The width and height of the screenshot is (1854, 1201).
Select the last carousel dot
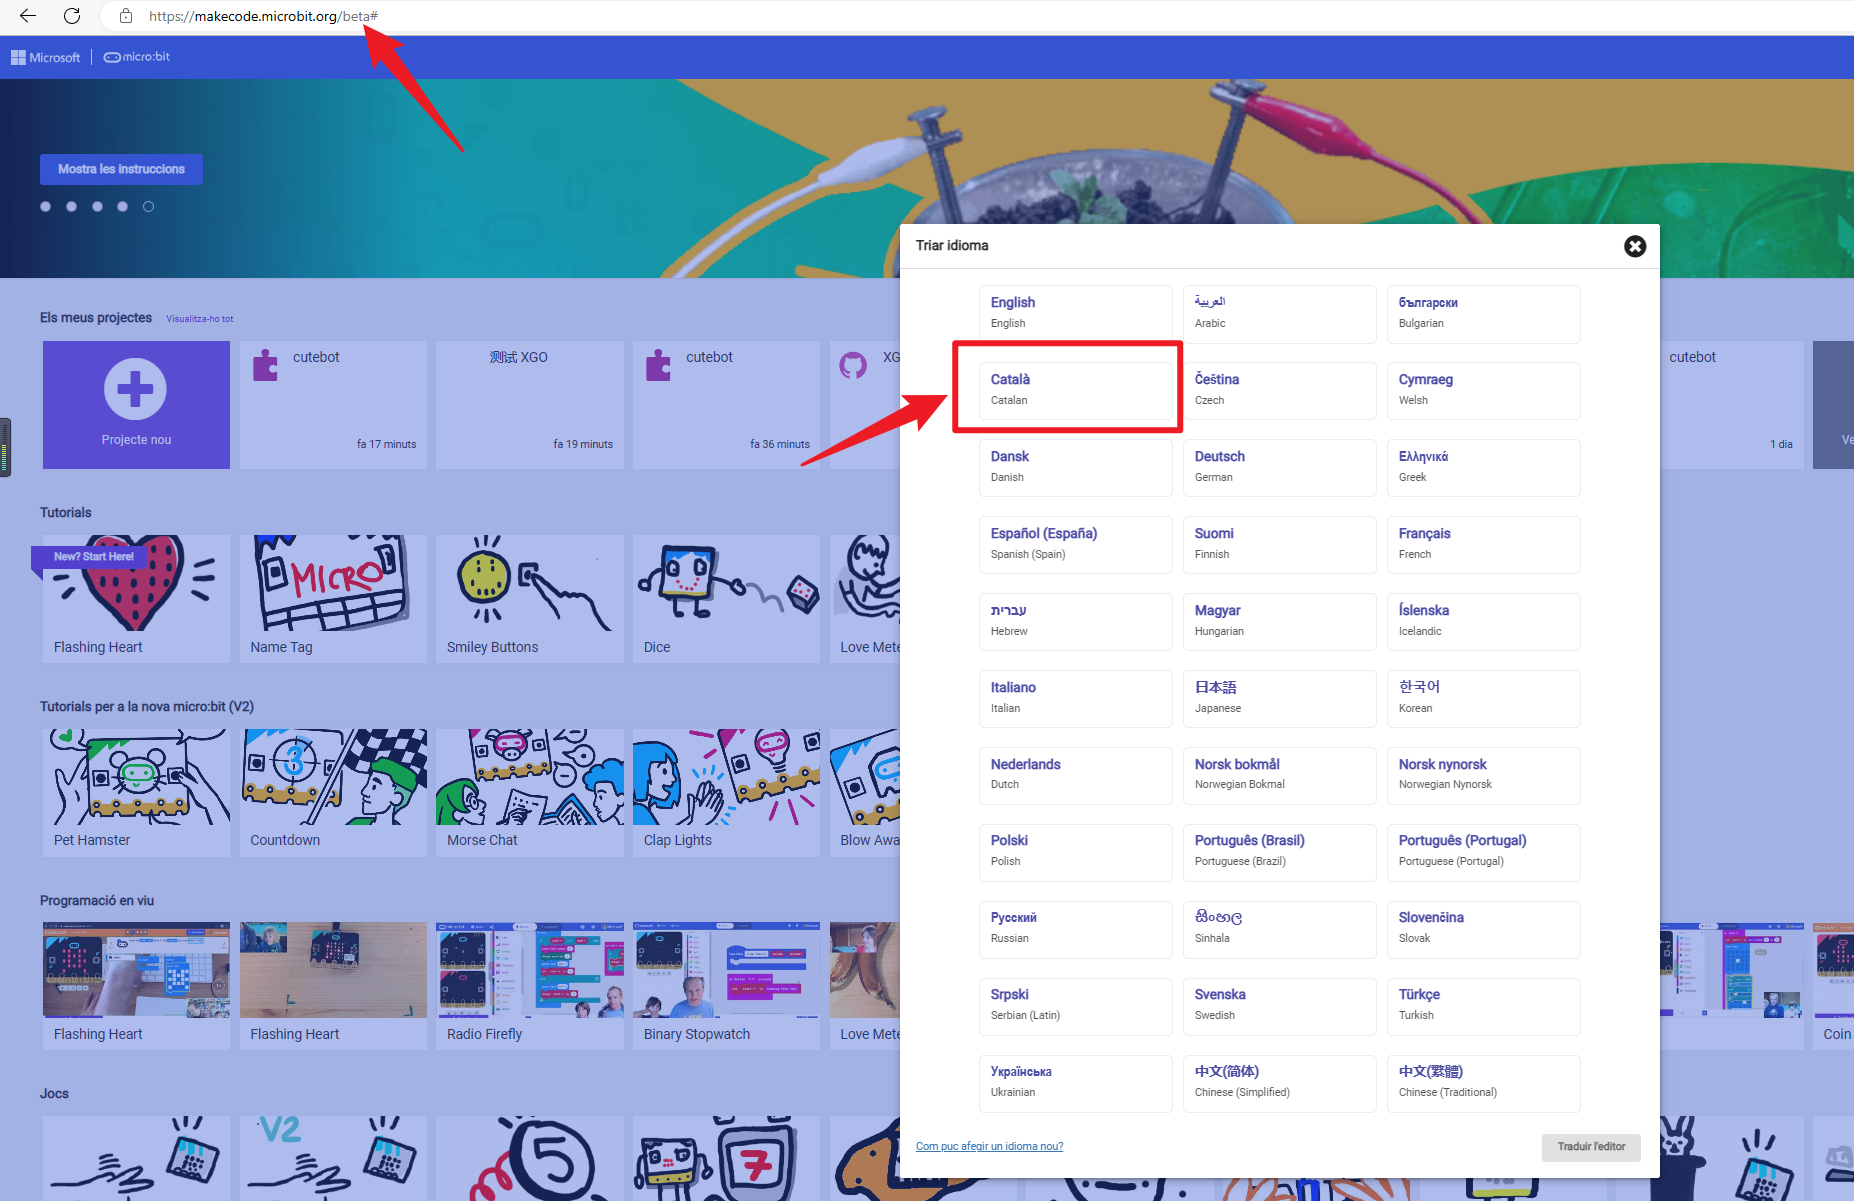pos(148,206)
